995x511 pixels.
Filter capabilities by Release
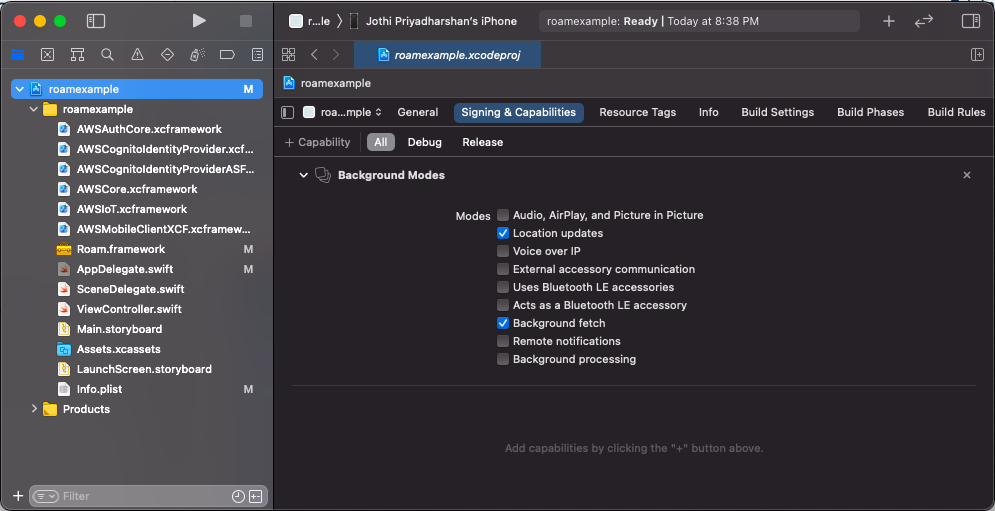482,142
